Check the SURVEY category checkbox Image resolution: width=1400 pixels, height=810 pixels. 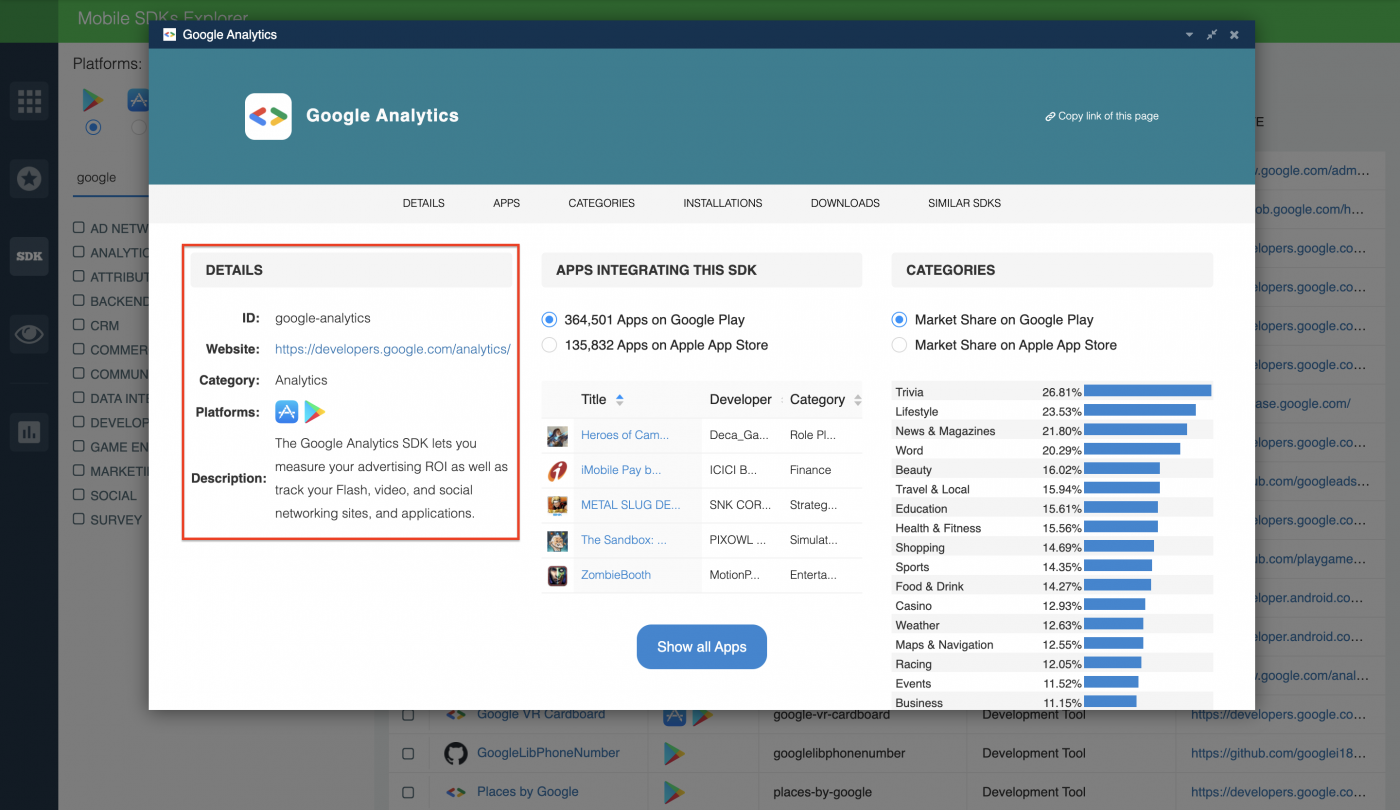point(79,519)
